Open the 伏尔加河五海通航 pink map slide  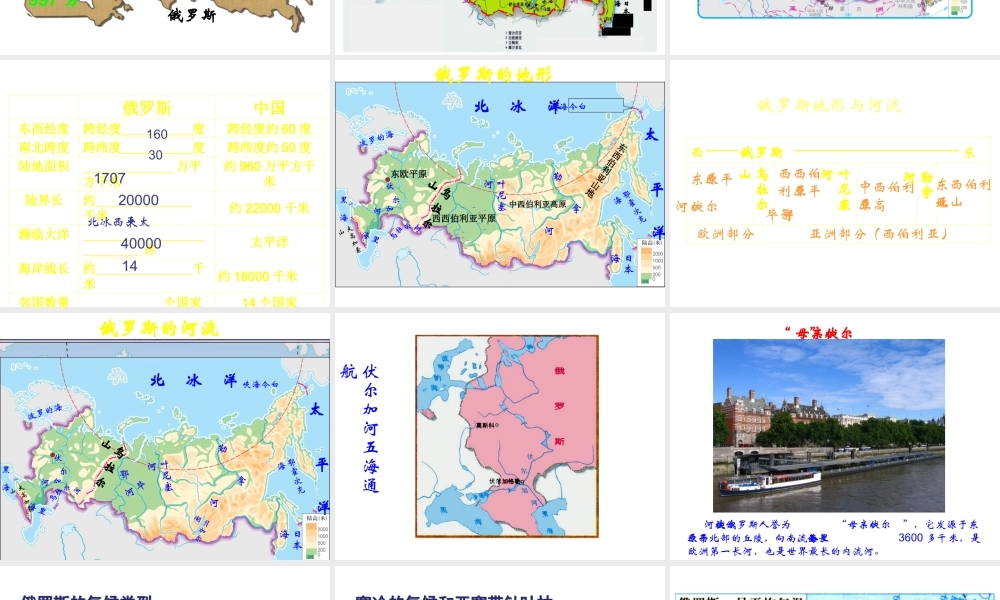pos(500,436)
